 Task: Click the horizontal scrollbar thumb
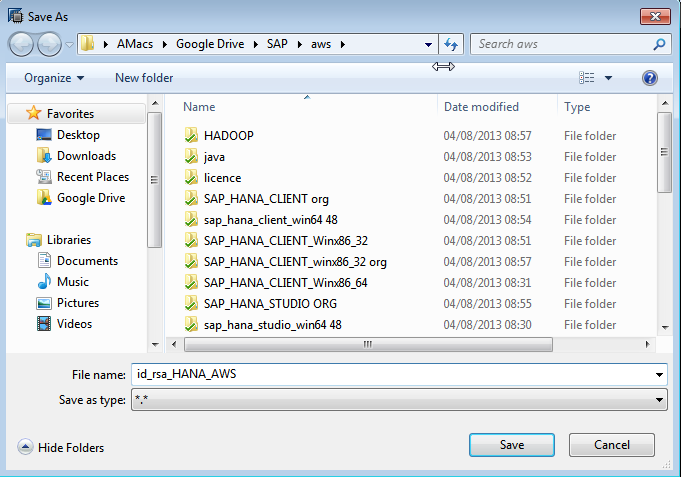tap(368, 344)
